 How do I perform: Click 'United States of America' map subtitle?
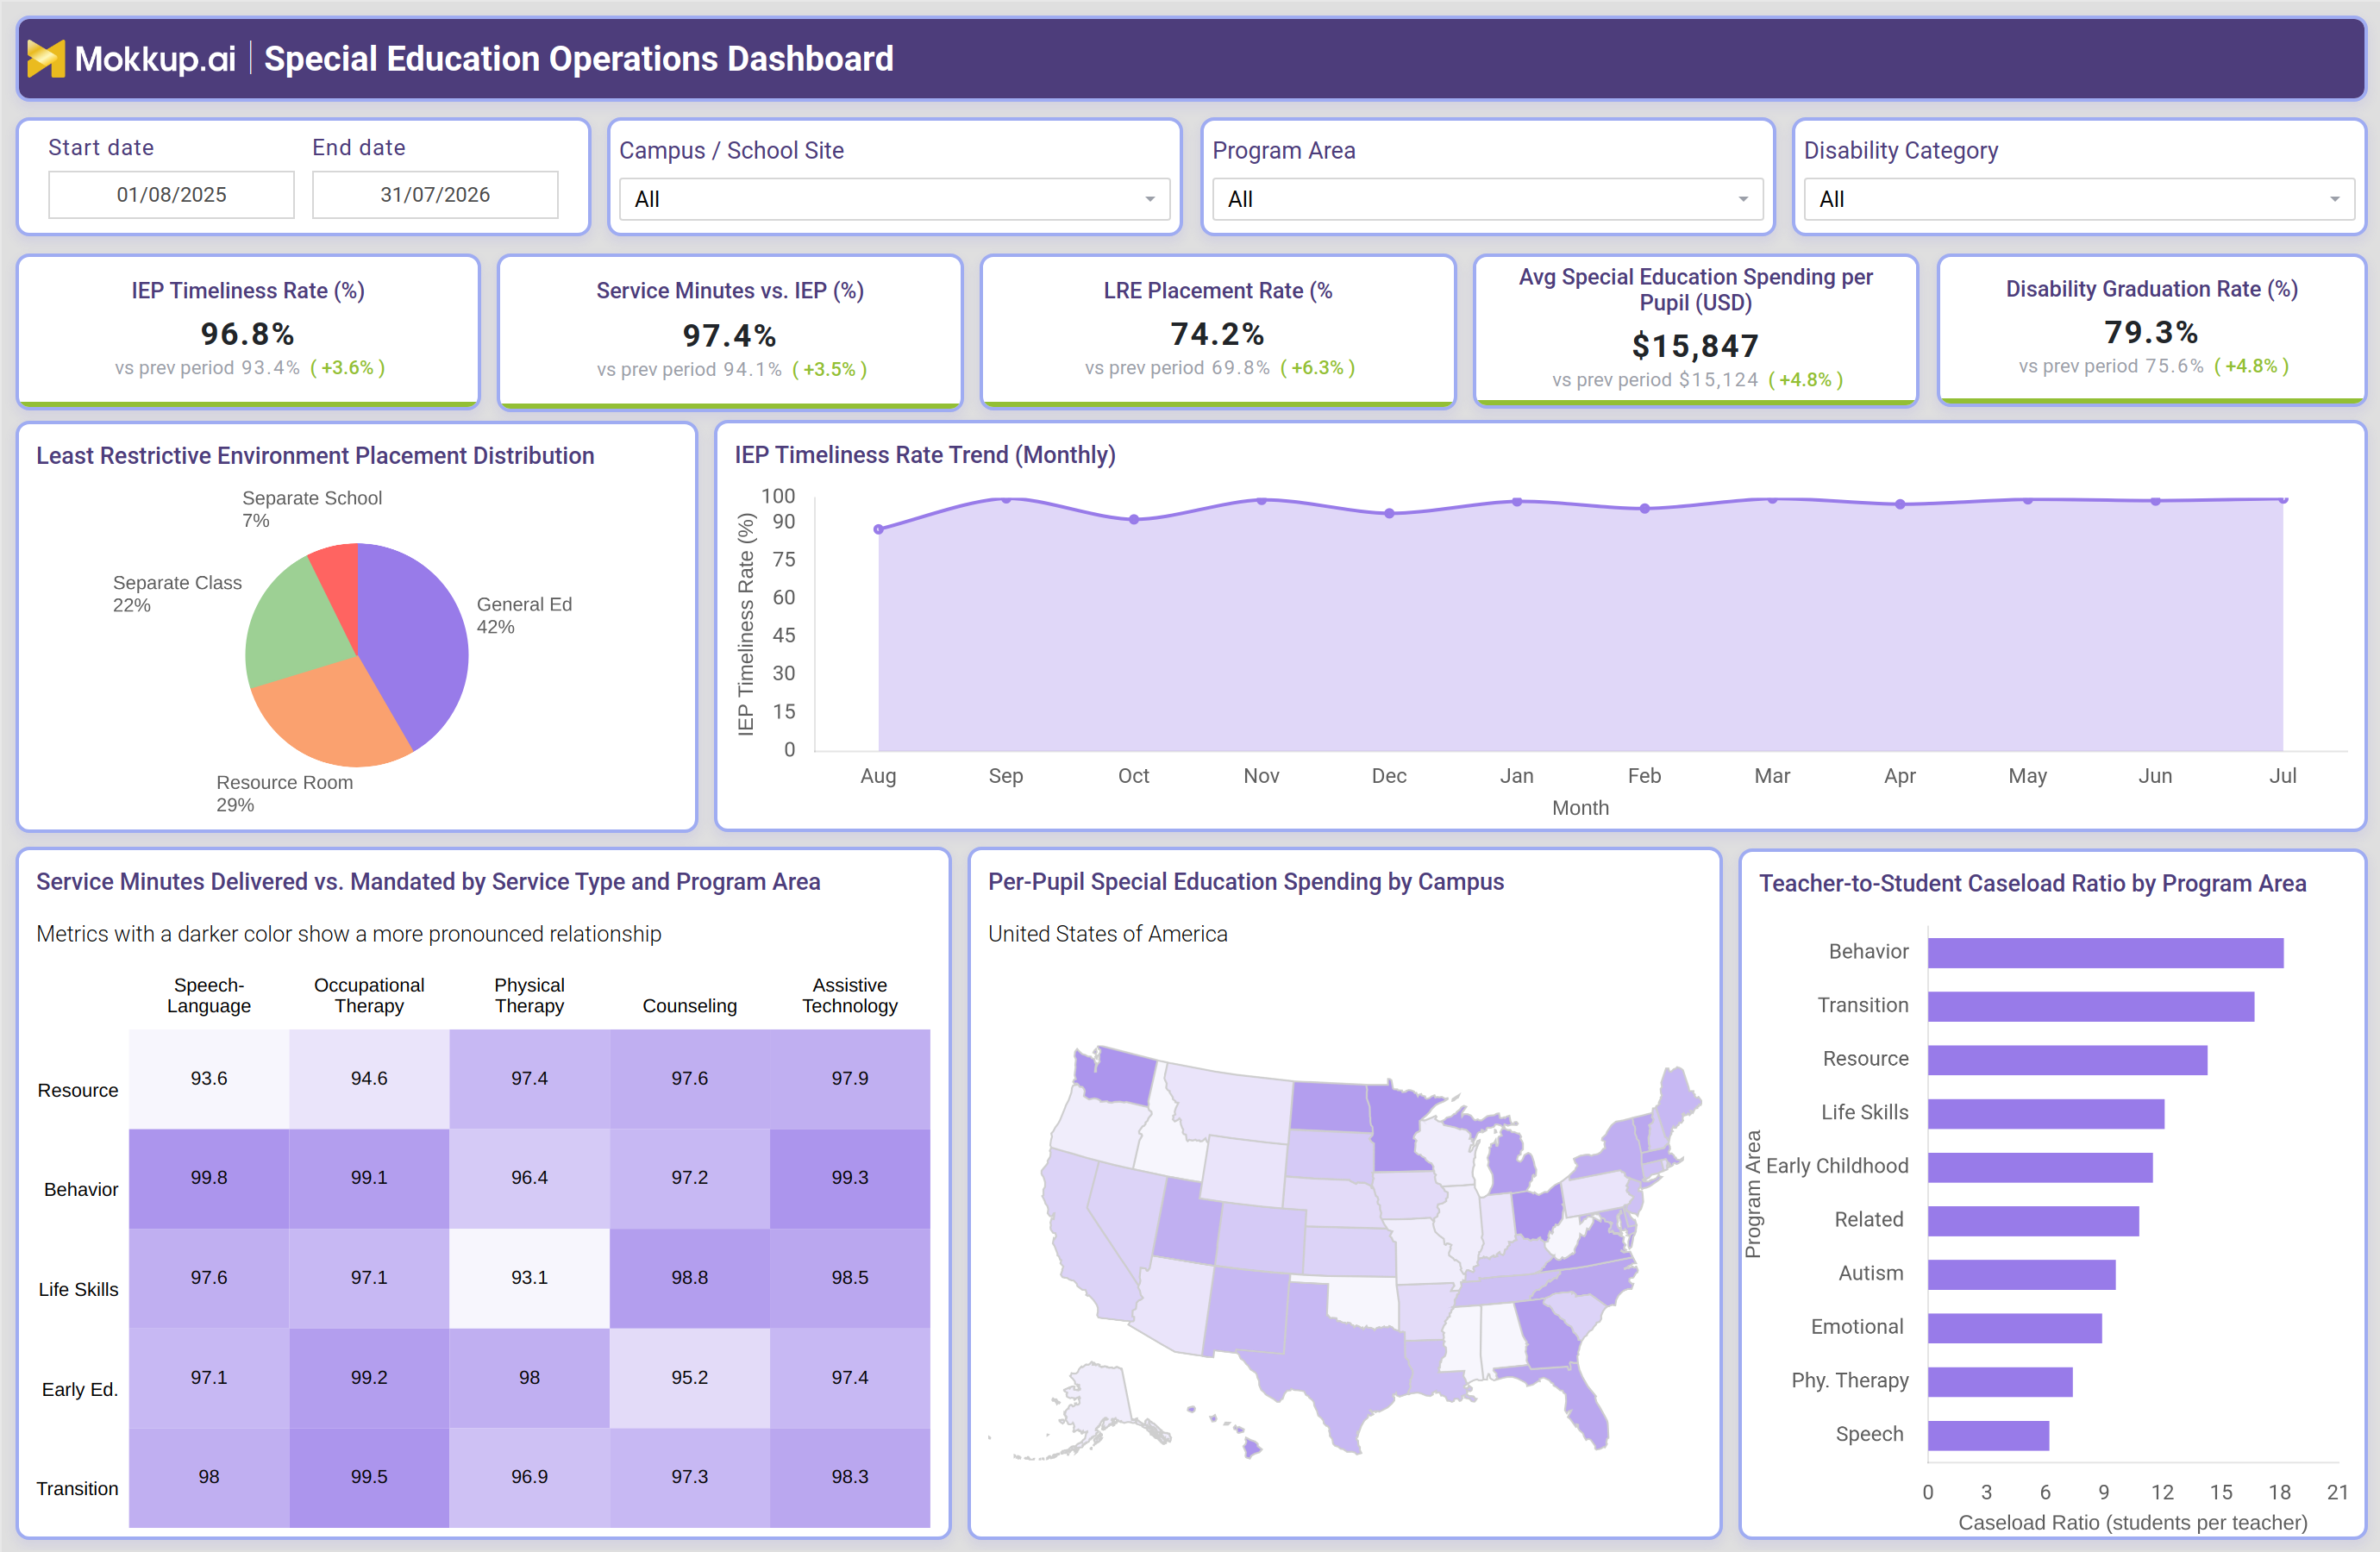(1108, 933)
